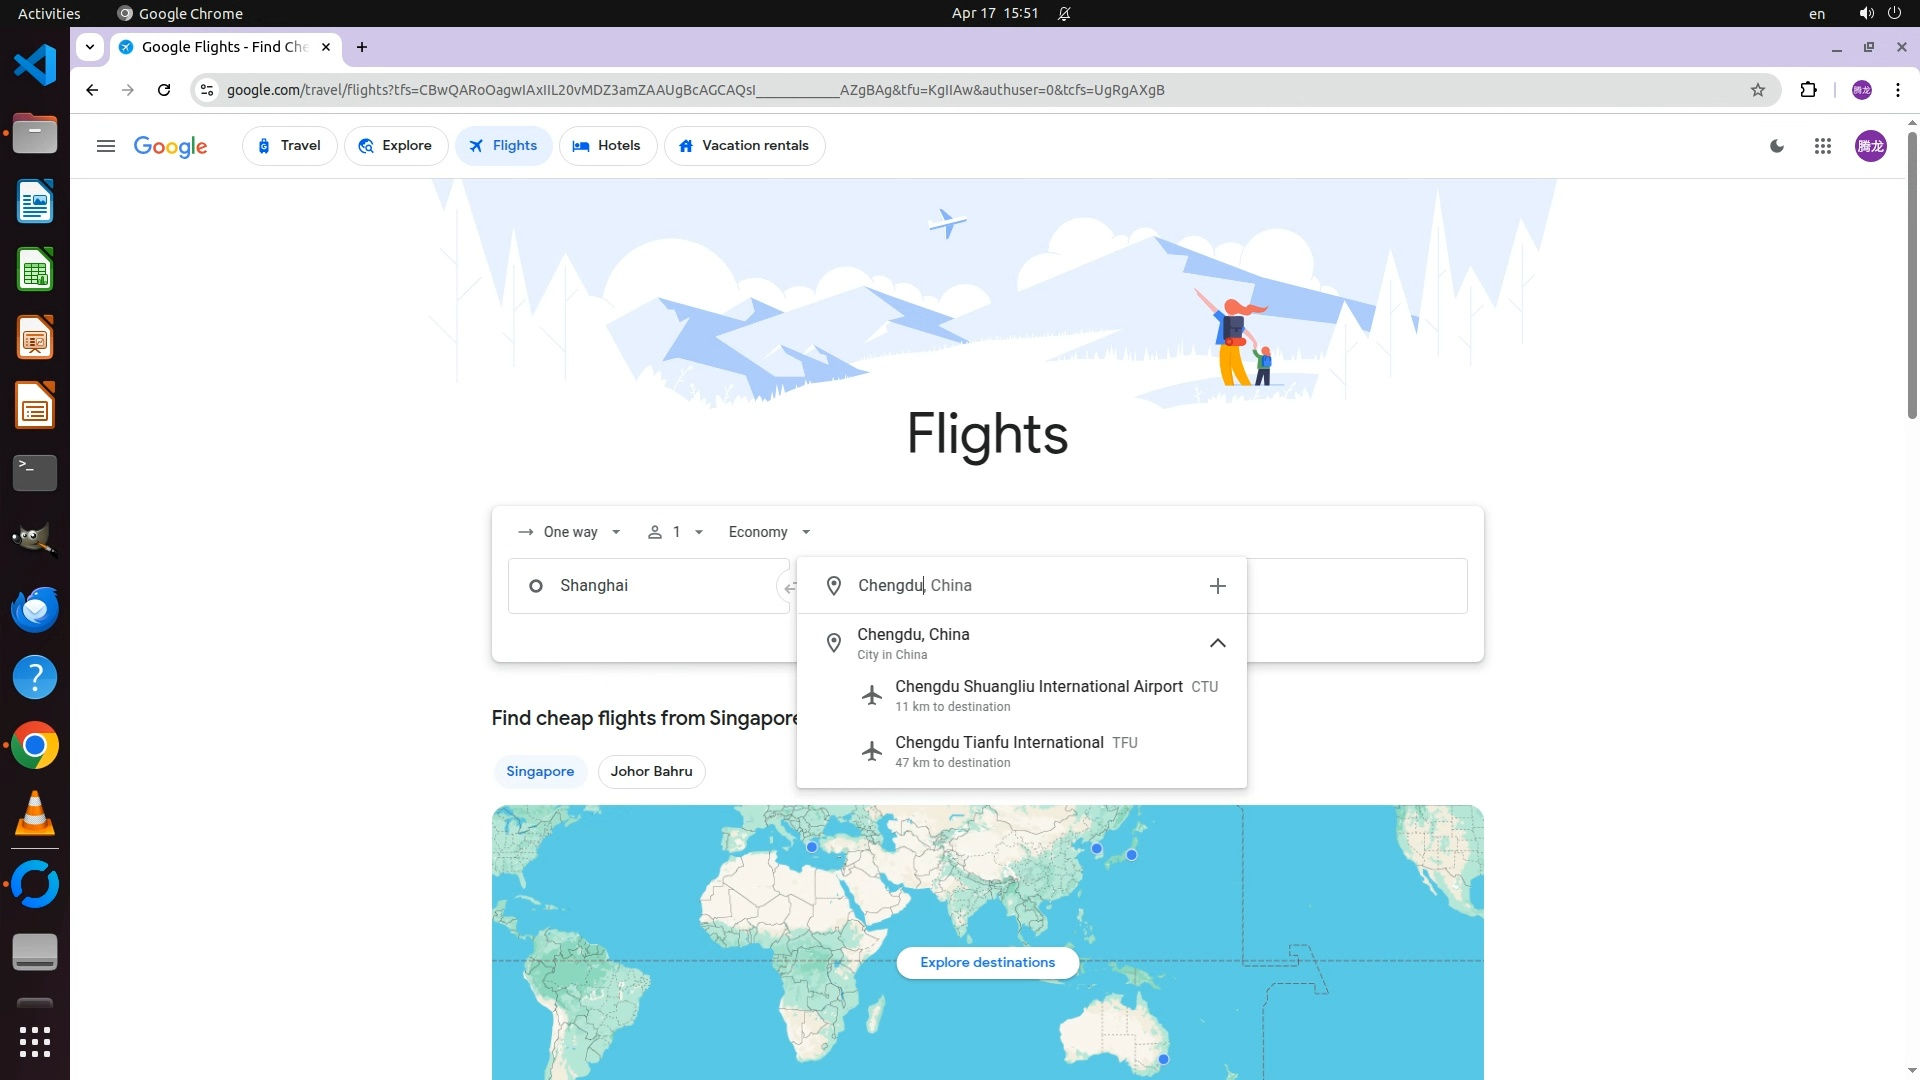
Task: Select the Johor Bahru chip
Action: pos(651,771)
